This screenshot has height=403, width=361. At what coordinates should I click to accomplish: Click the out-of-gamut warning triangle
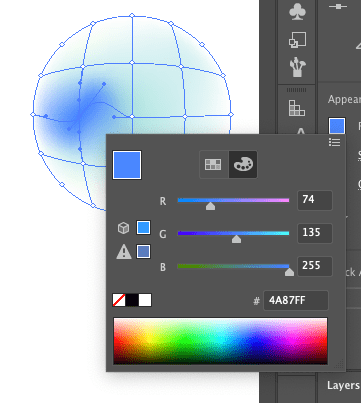(124, 252)
